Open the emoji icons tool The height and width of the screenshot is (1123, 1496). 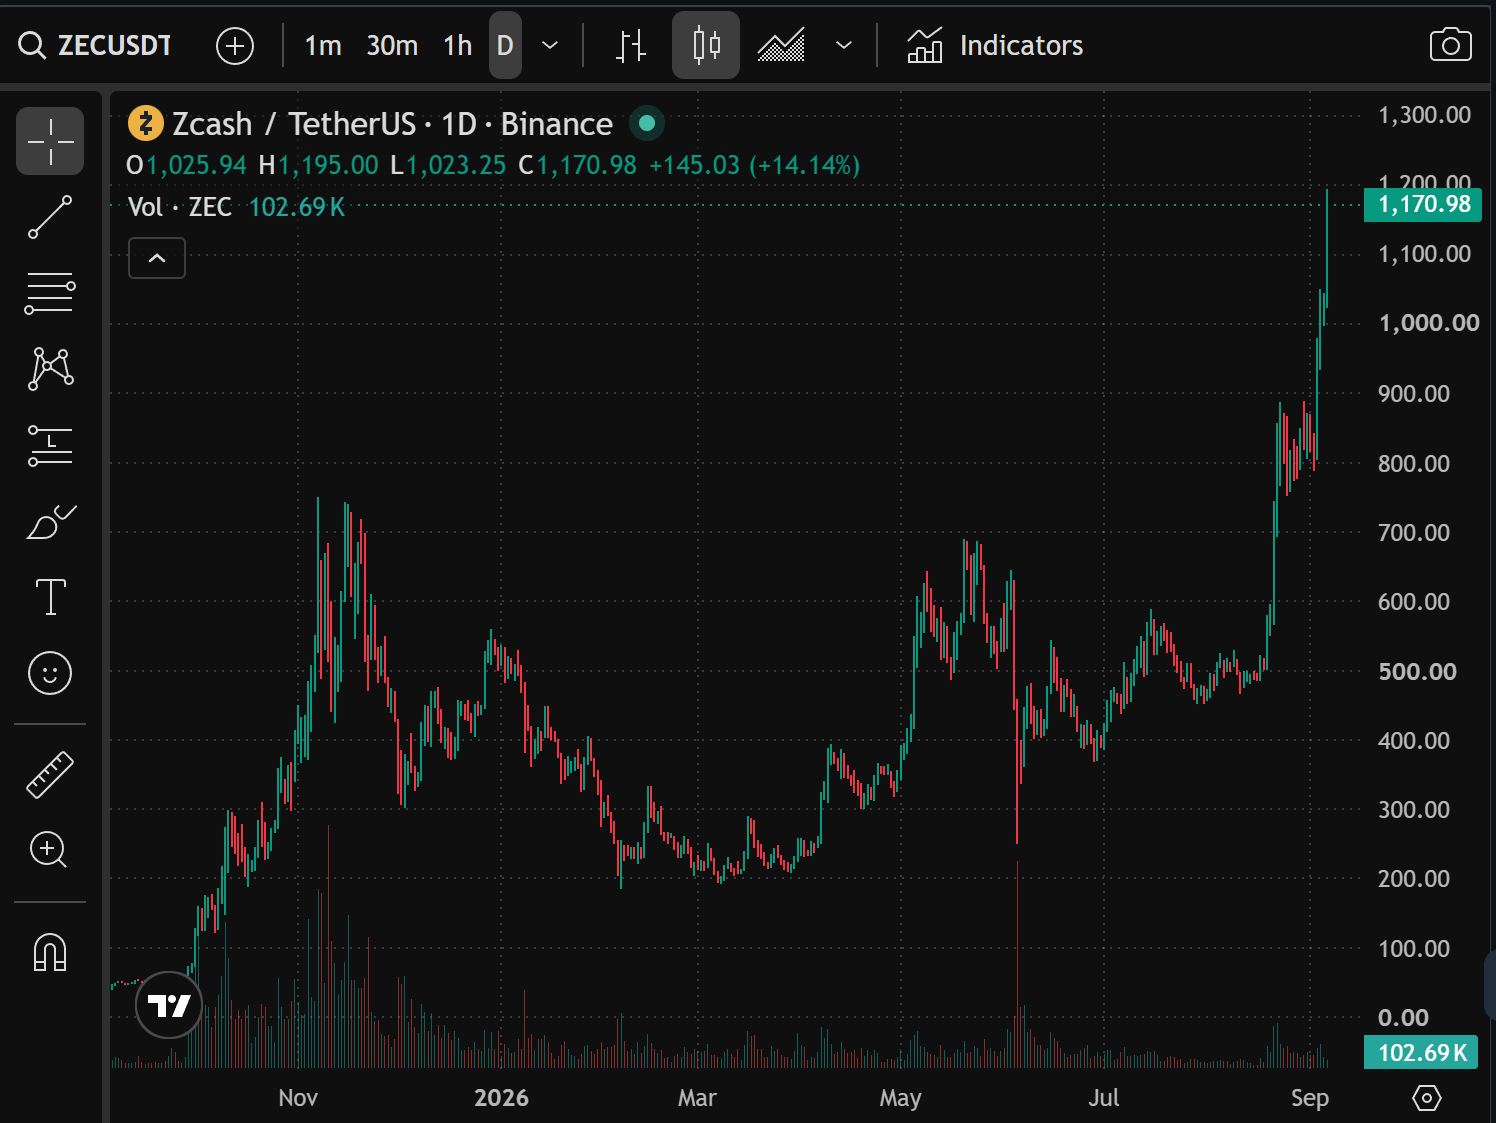coord(50,673)
